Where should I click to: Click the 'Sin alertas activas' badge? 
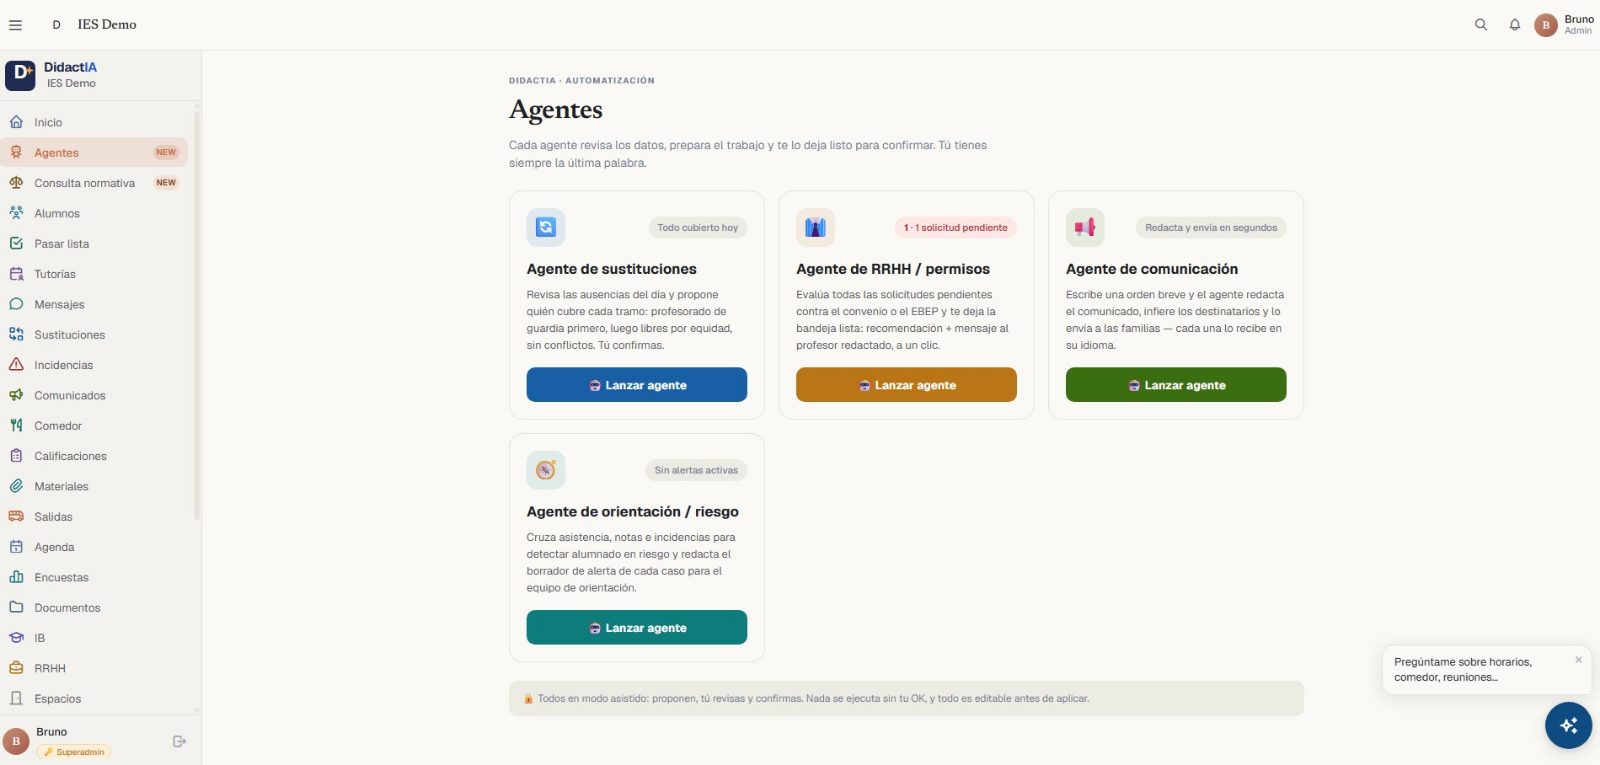(696, 470)
